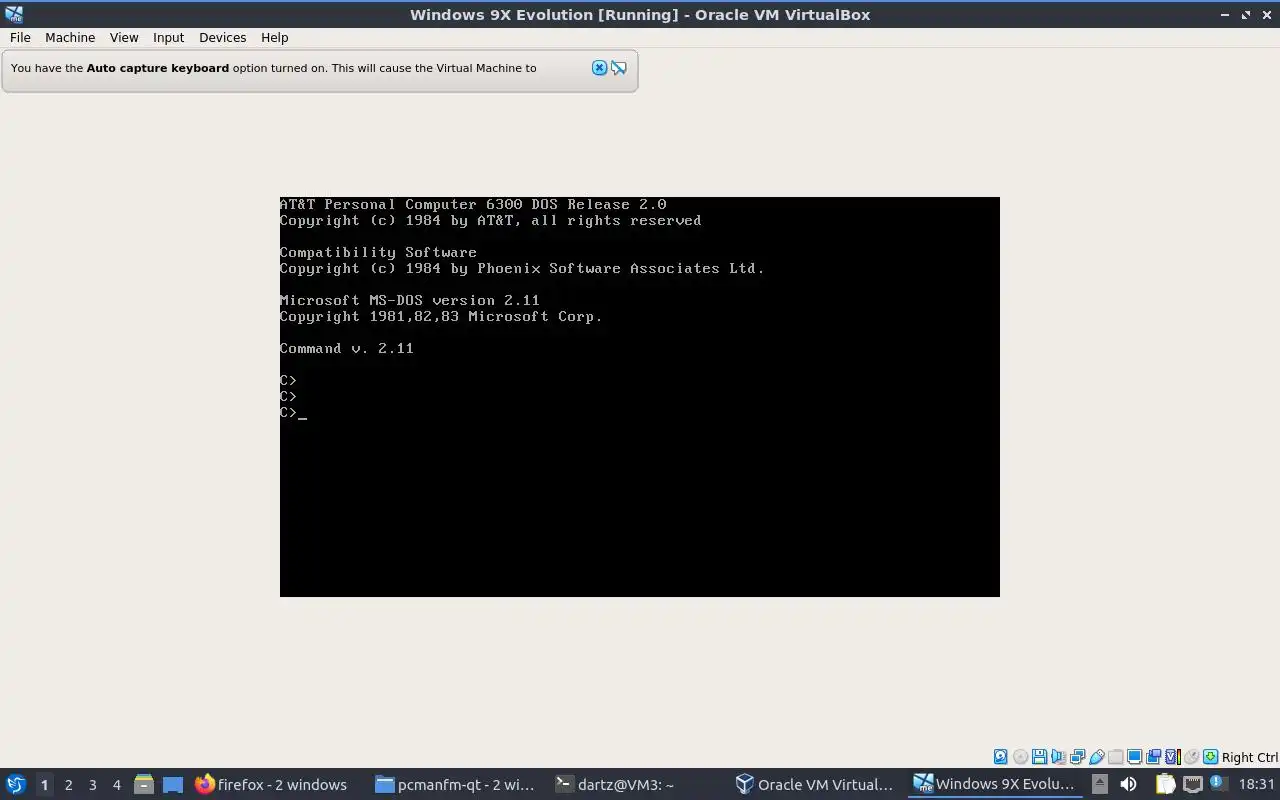1280x800 pixels.
Task: Open the Machine menu
Action: (70, 37)
